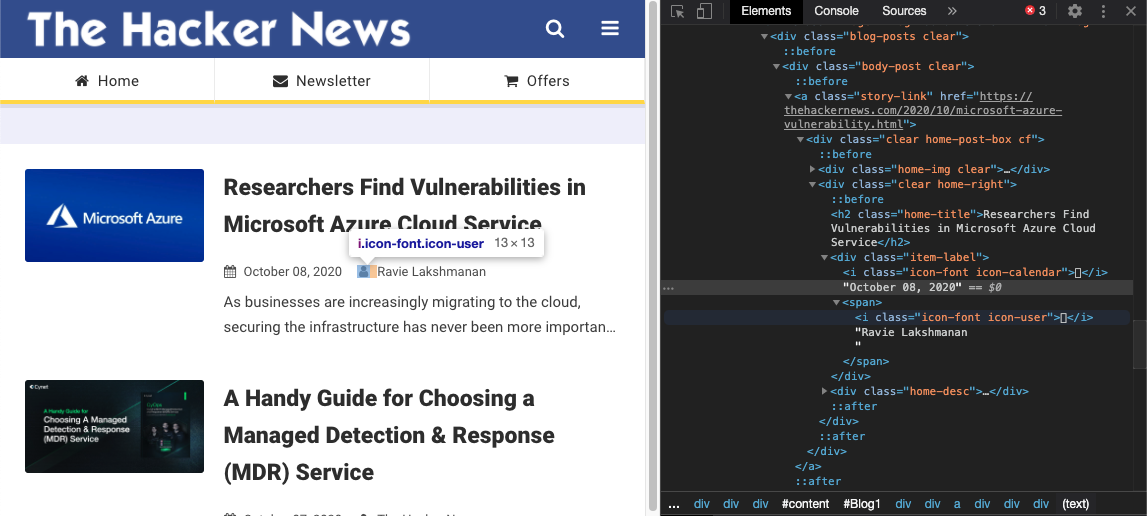1147x516 pixels.
Task: Click the Microsoft Azure article thumbnail
Action: [114, 215]
